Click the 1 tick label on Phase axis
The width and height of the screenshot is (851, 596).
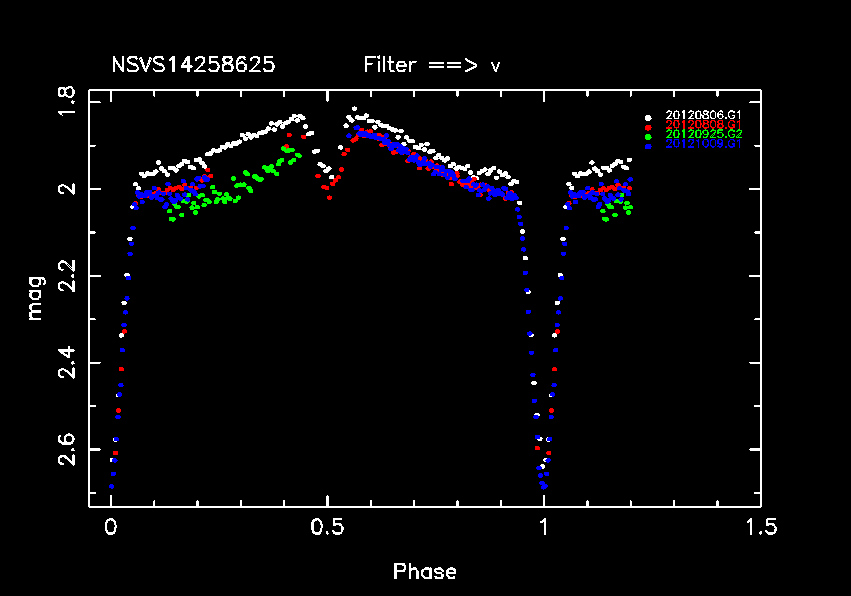pos(544,527)
